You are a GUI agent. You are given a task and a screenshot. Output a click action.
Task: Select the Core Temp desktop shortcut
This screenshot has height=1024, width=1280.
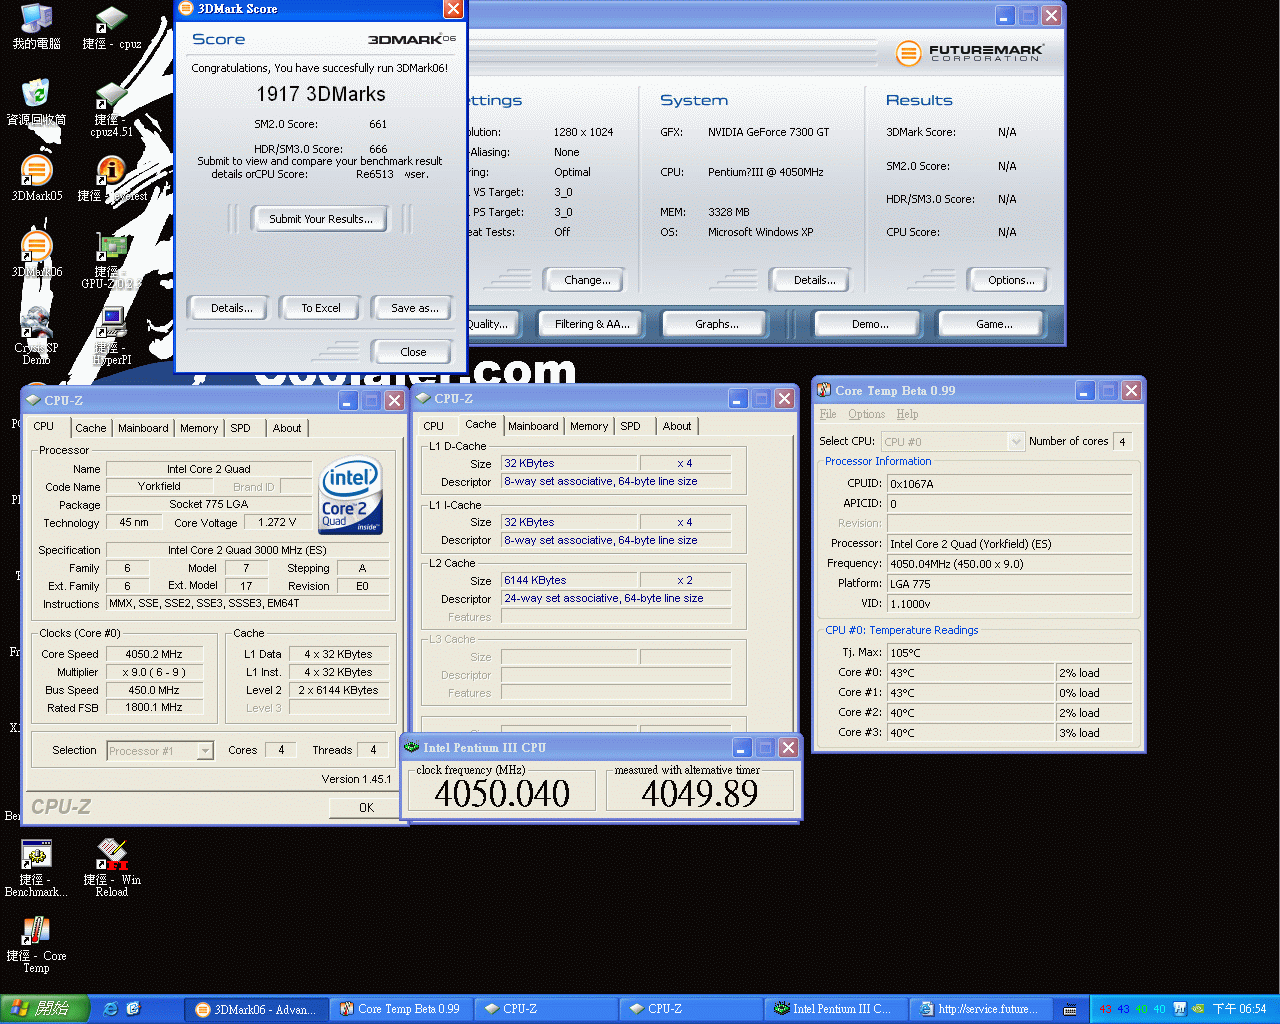[36, 944]
